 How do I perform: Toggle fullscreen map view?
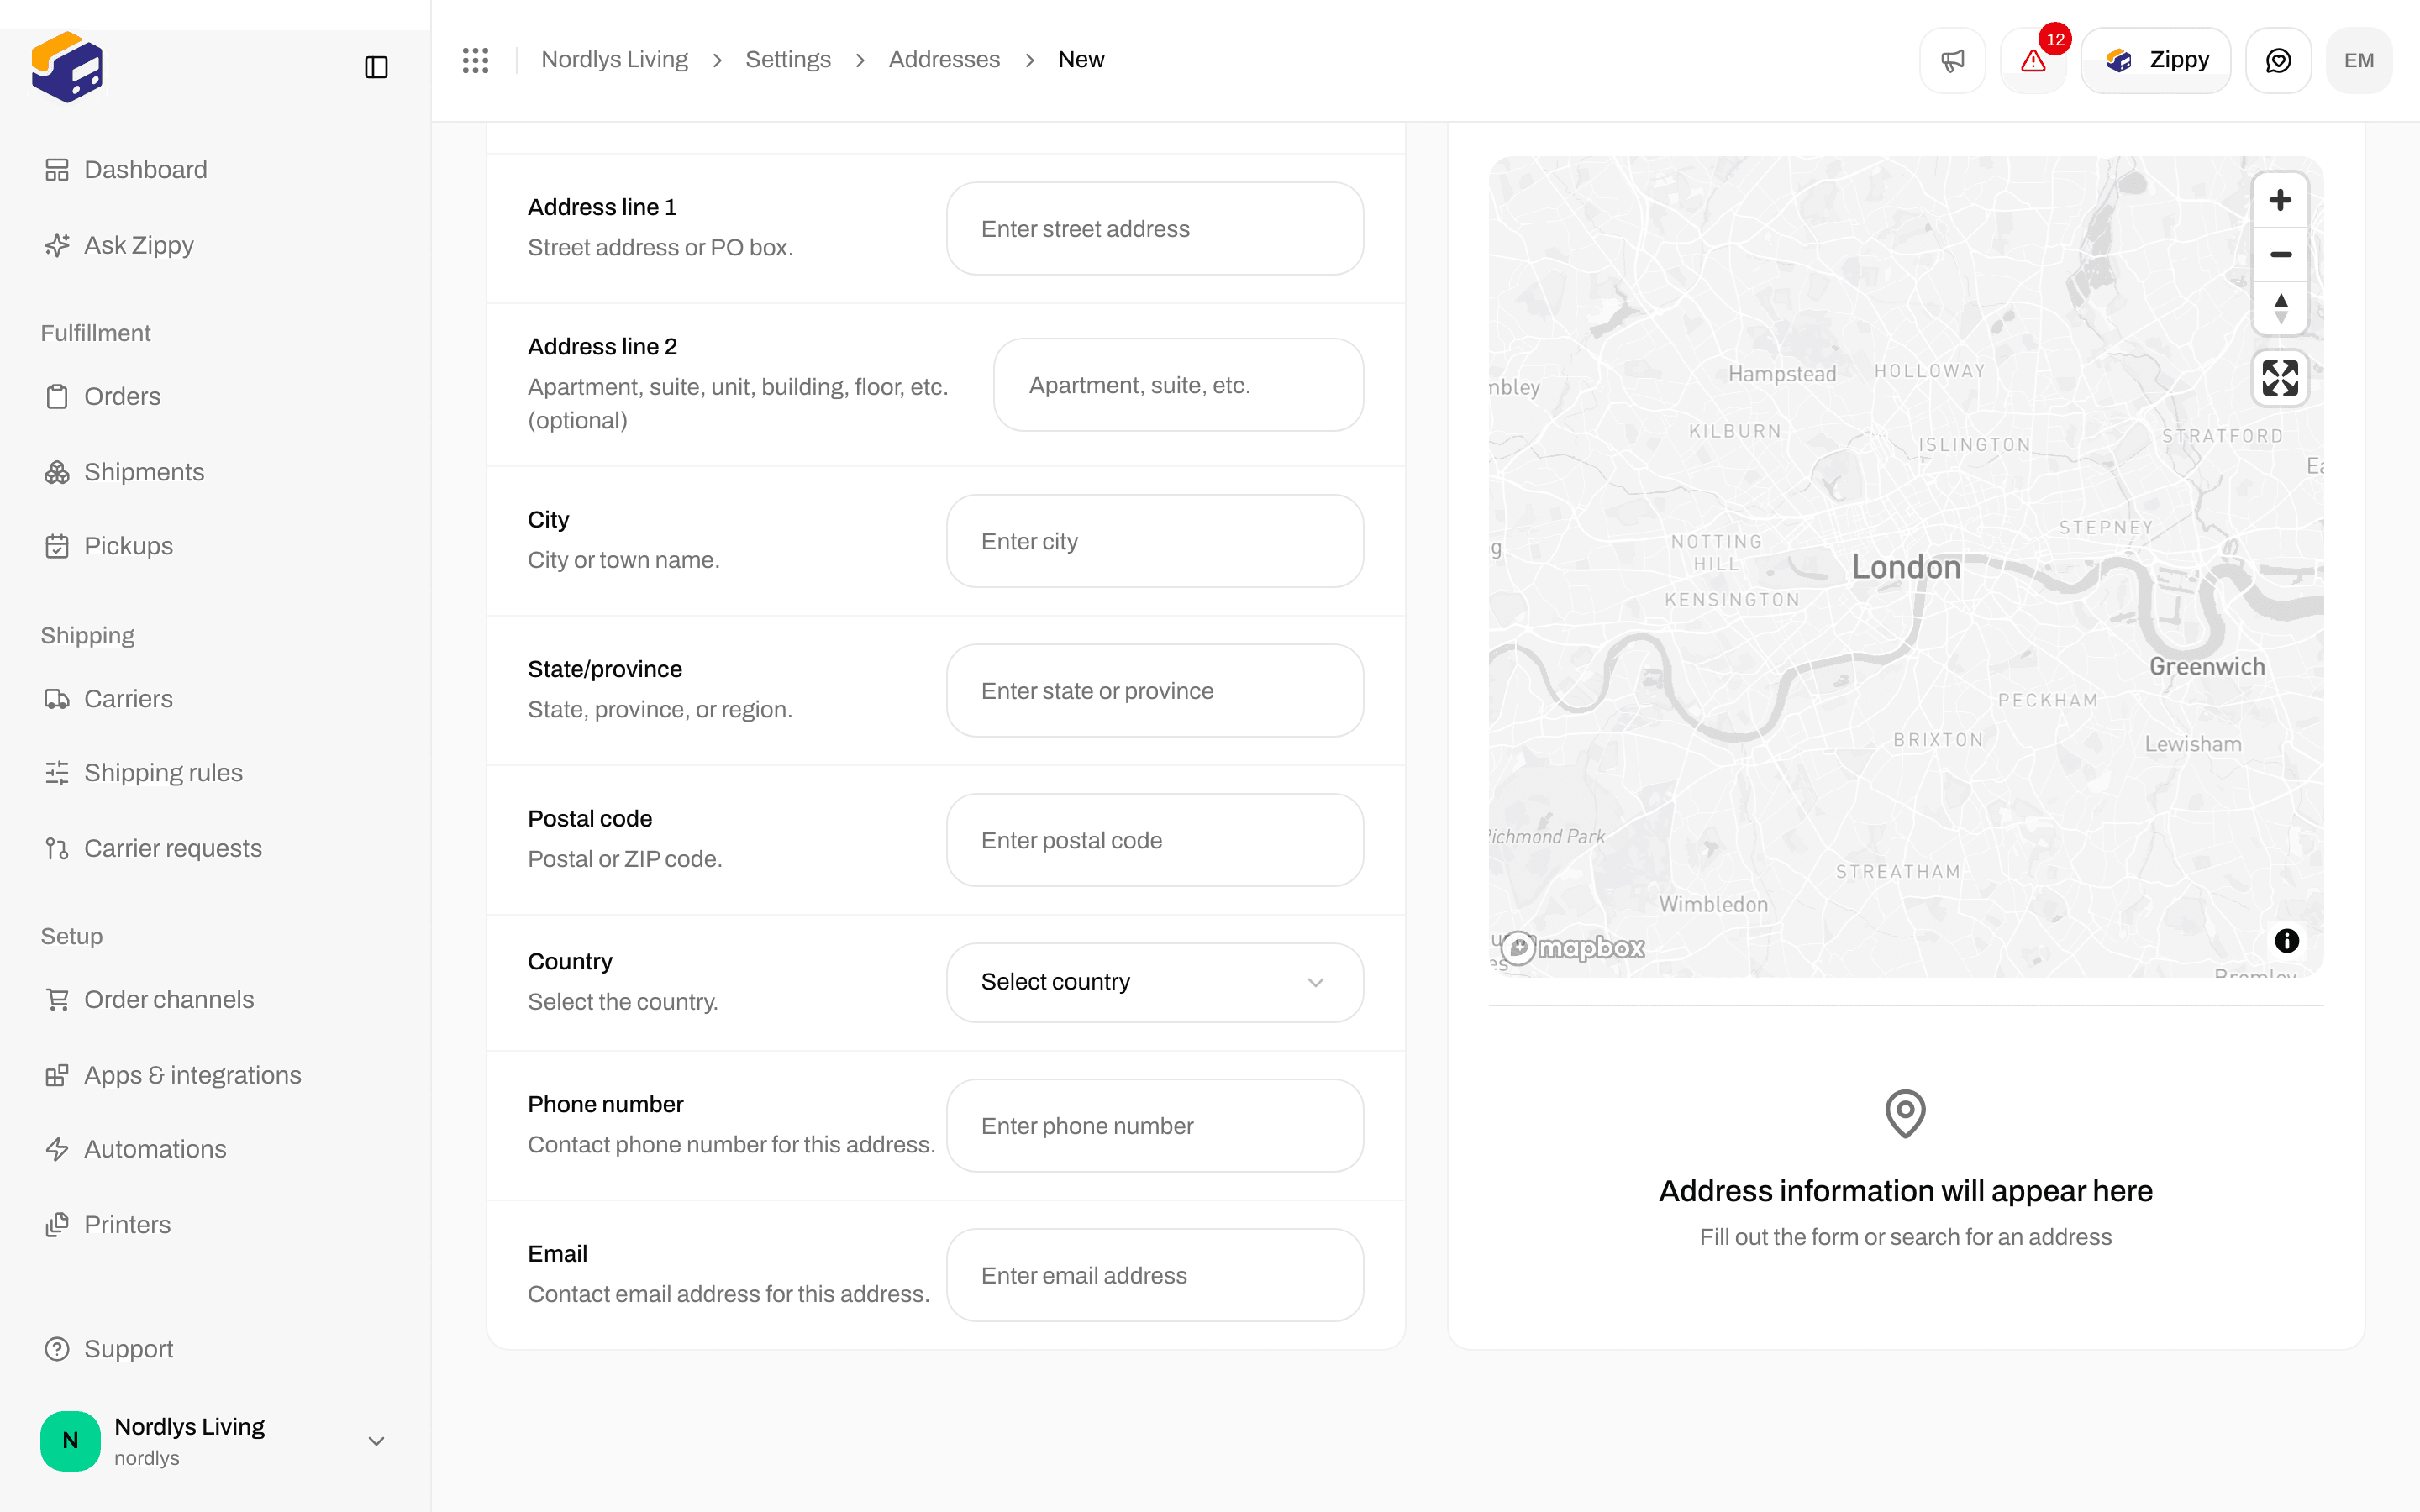(x=2280, y=378)
